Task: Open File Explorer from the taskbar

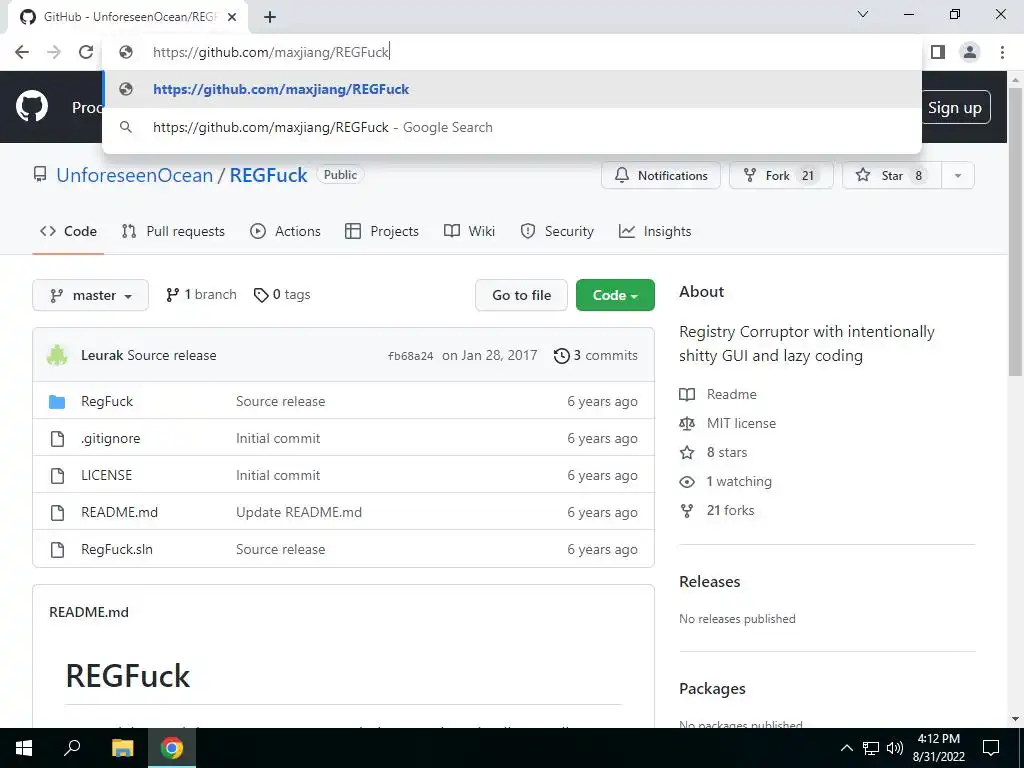Action: 122,748
